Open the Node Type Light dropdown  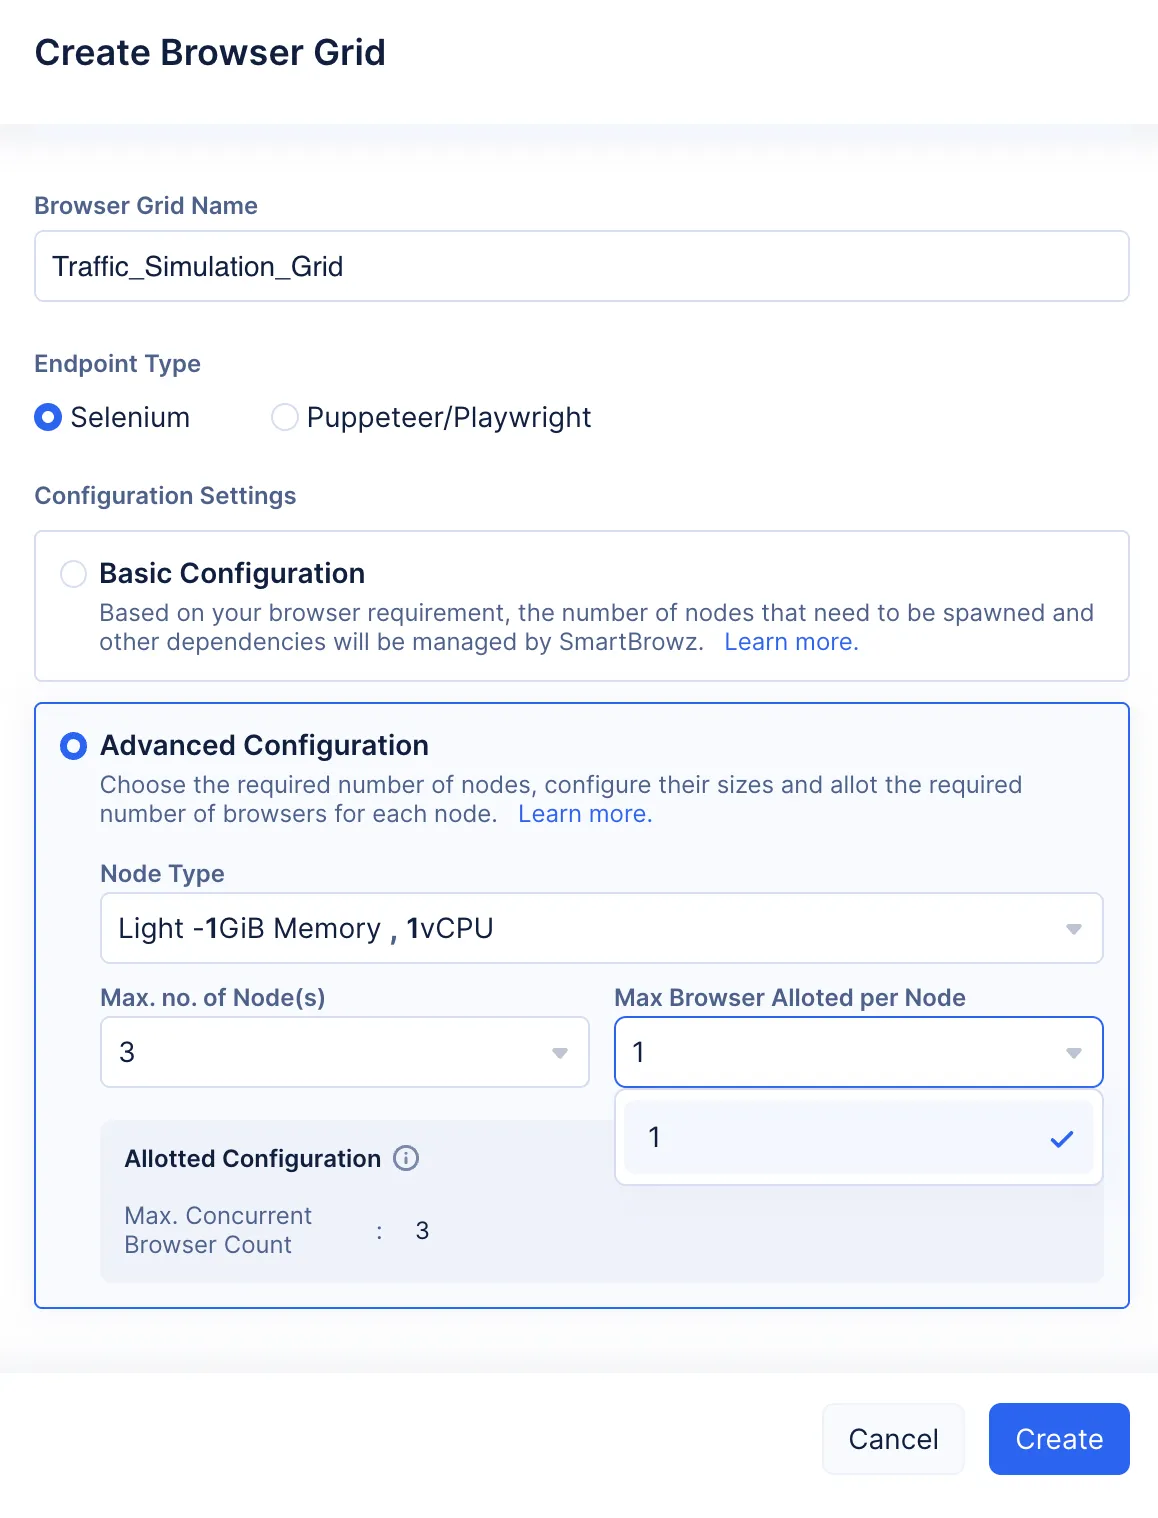click(x=602, y=928)
